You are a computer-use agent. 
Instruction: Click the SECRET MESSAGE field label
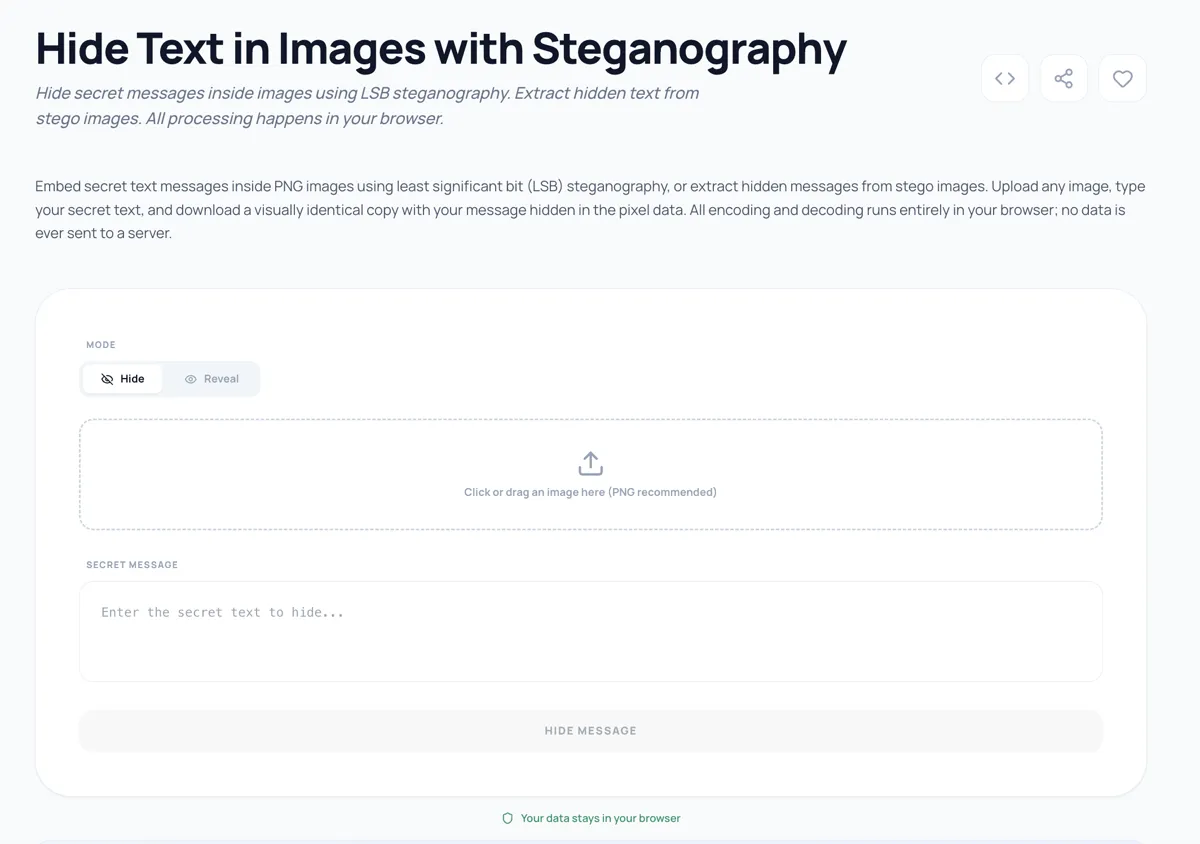coord(132,565)
